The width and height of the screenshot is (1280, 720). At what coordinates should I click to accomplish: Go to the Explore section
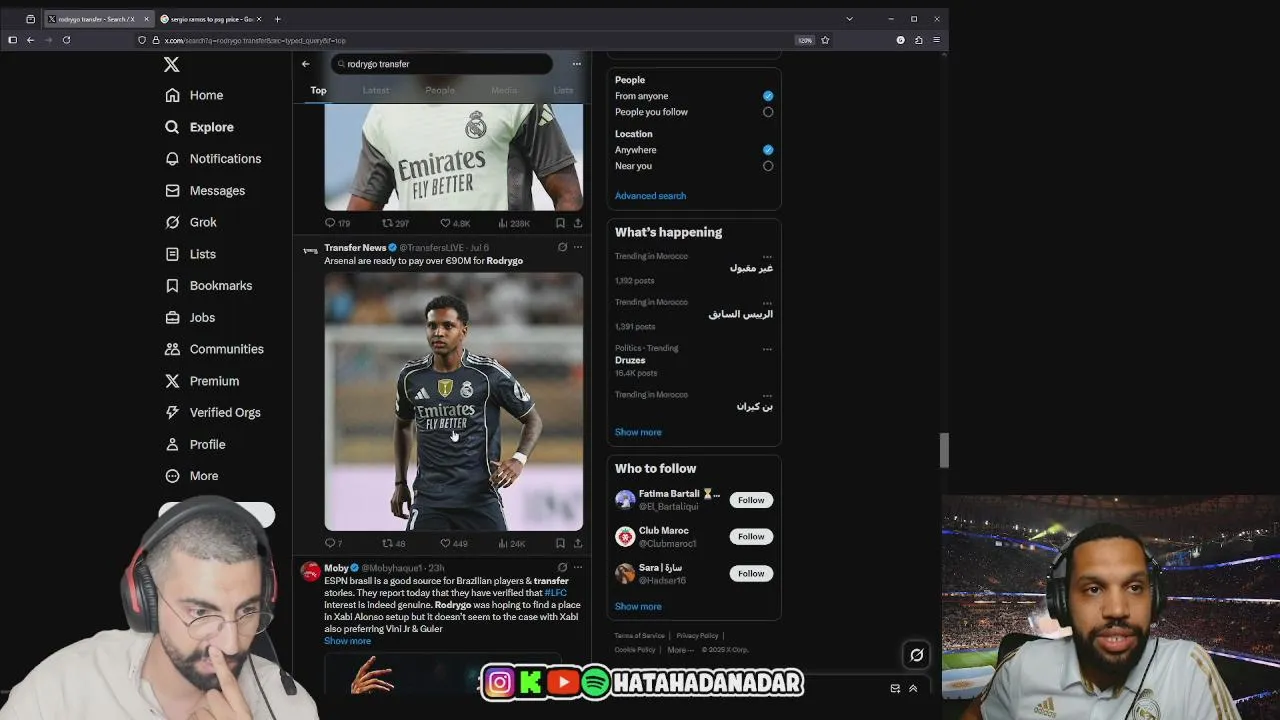[x=199, y=127]
